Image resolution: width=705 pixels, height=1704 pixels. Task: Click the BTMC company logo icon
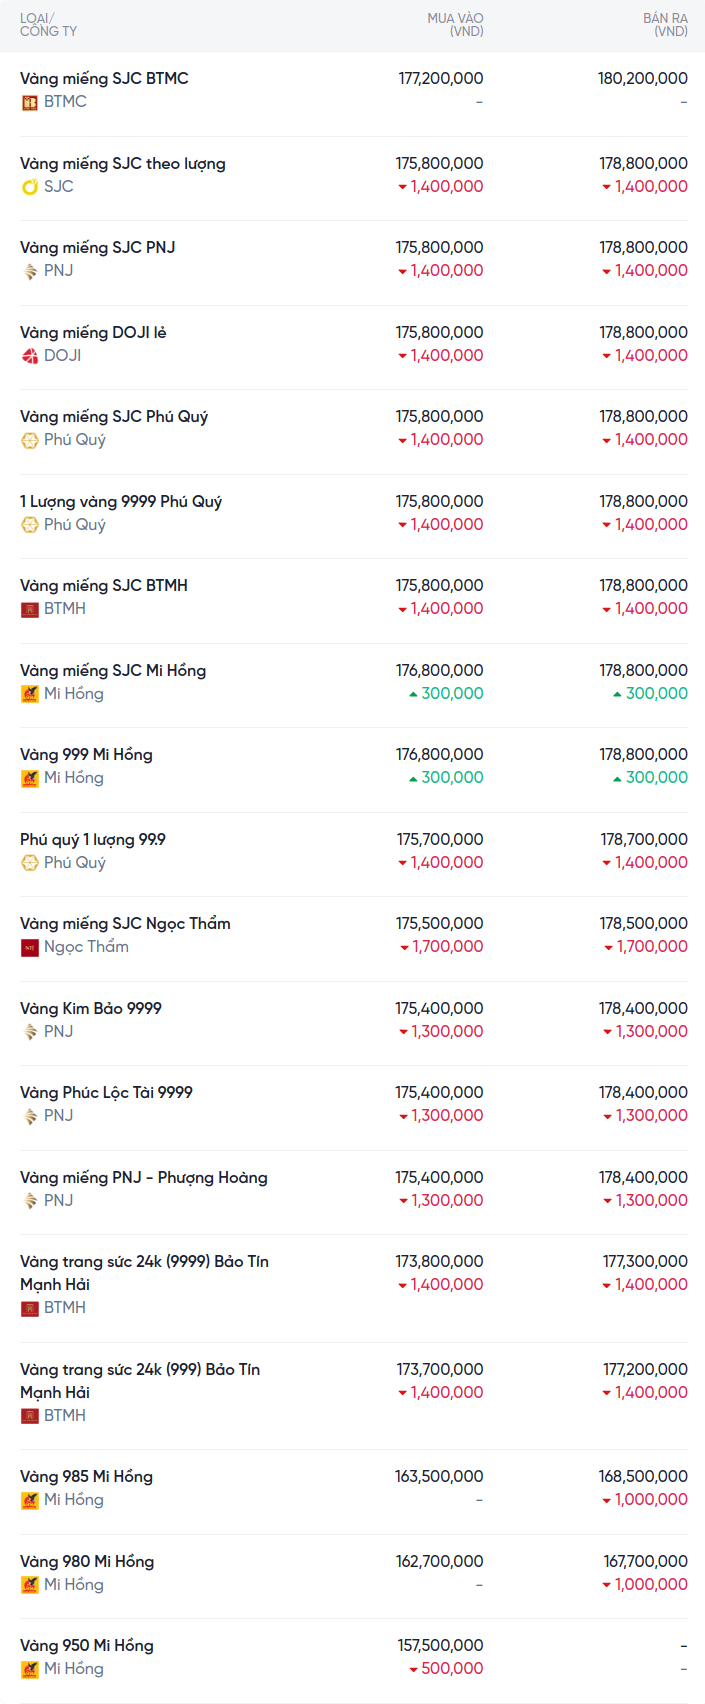point(30,102)
